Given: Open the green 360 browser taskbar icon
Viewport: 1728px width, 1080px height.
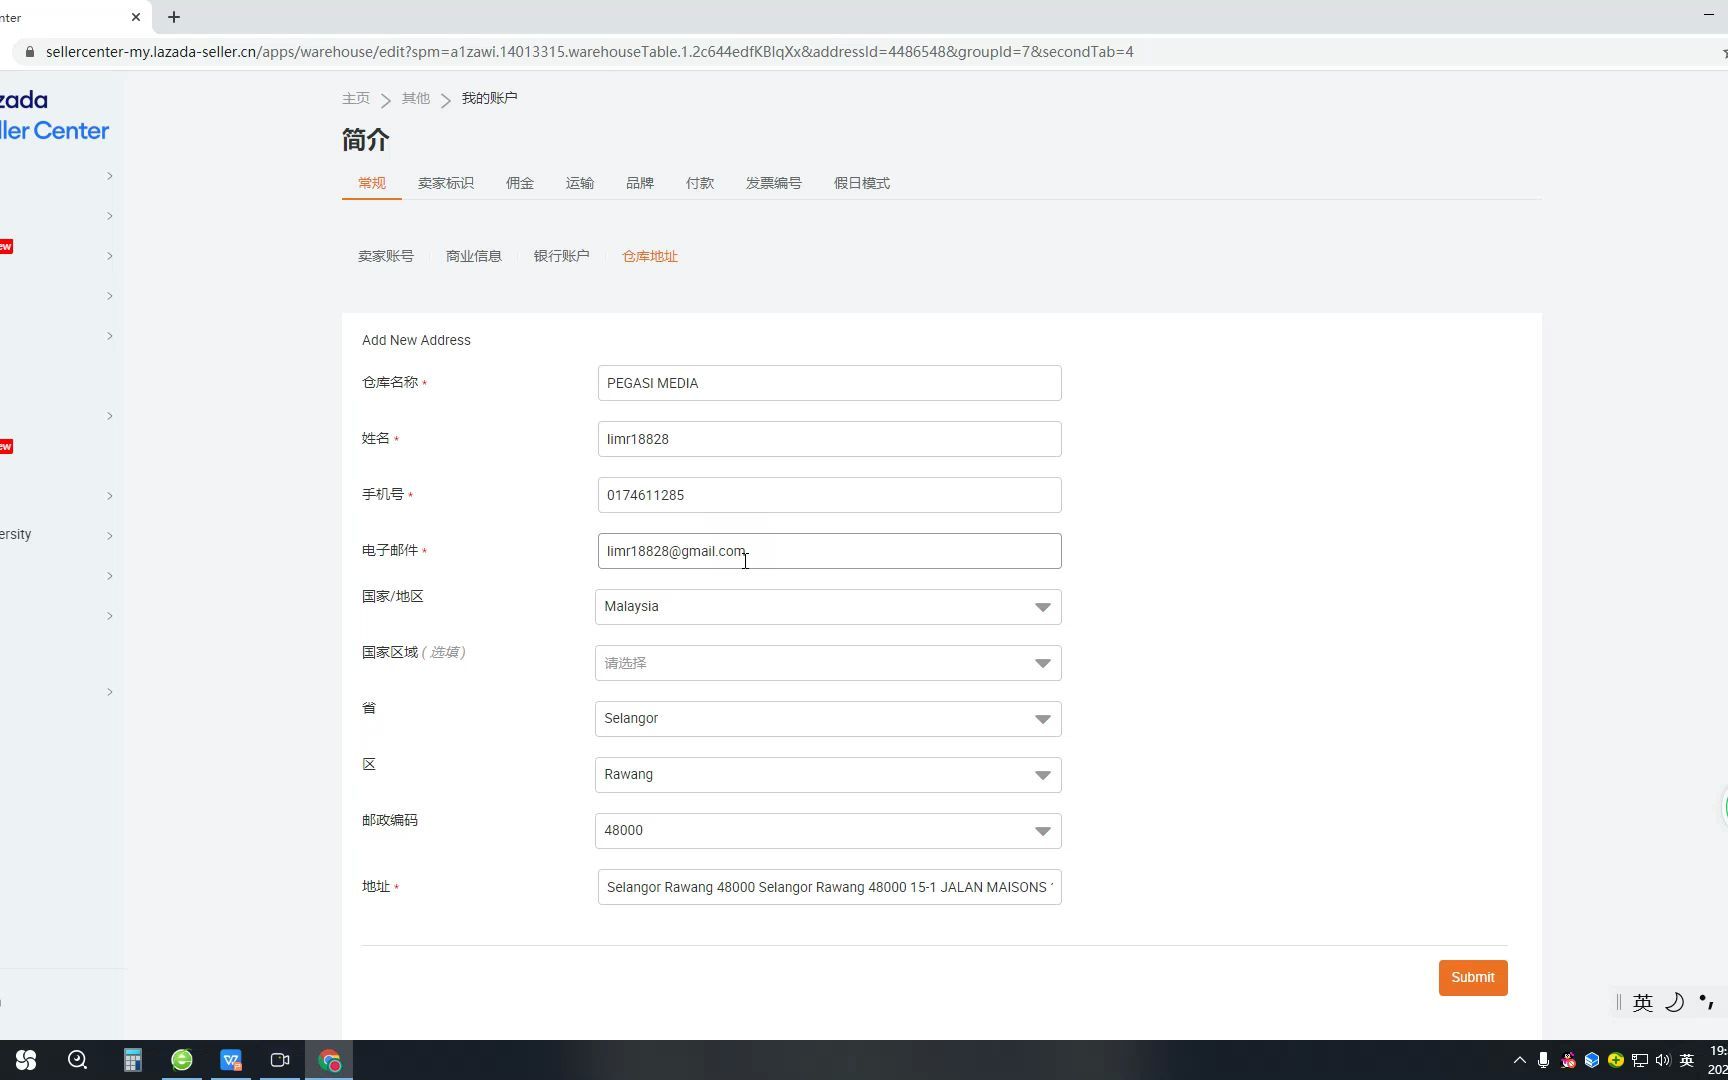Looking at the screenshot, I should [x=182, y=1060].
